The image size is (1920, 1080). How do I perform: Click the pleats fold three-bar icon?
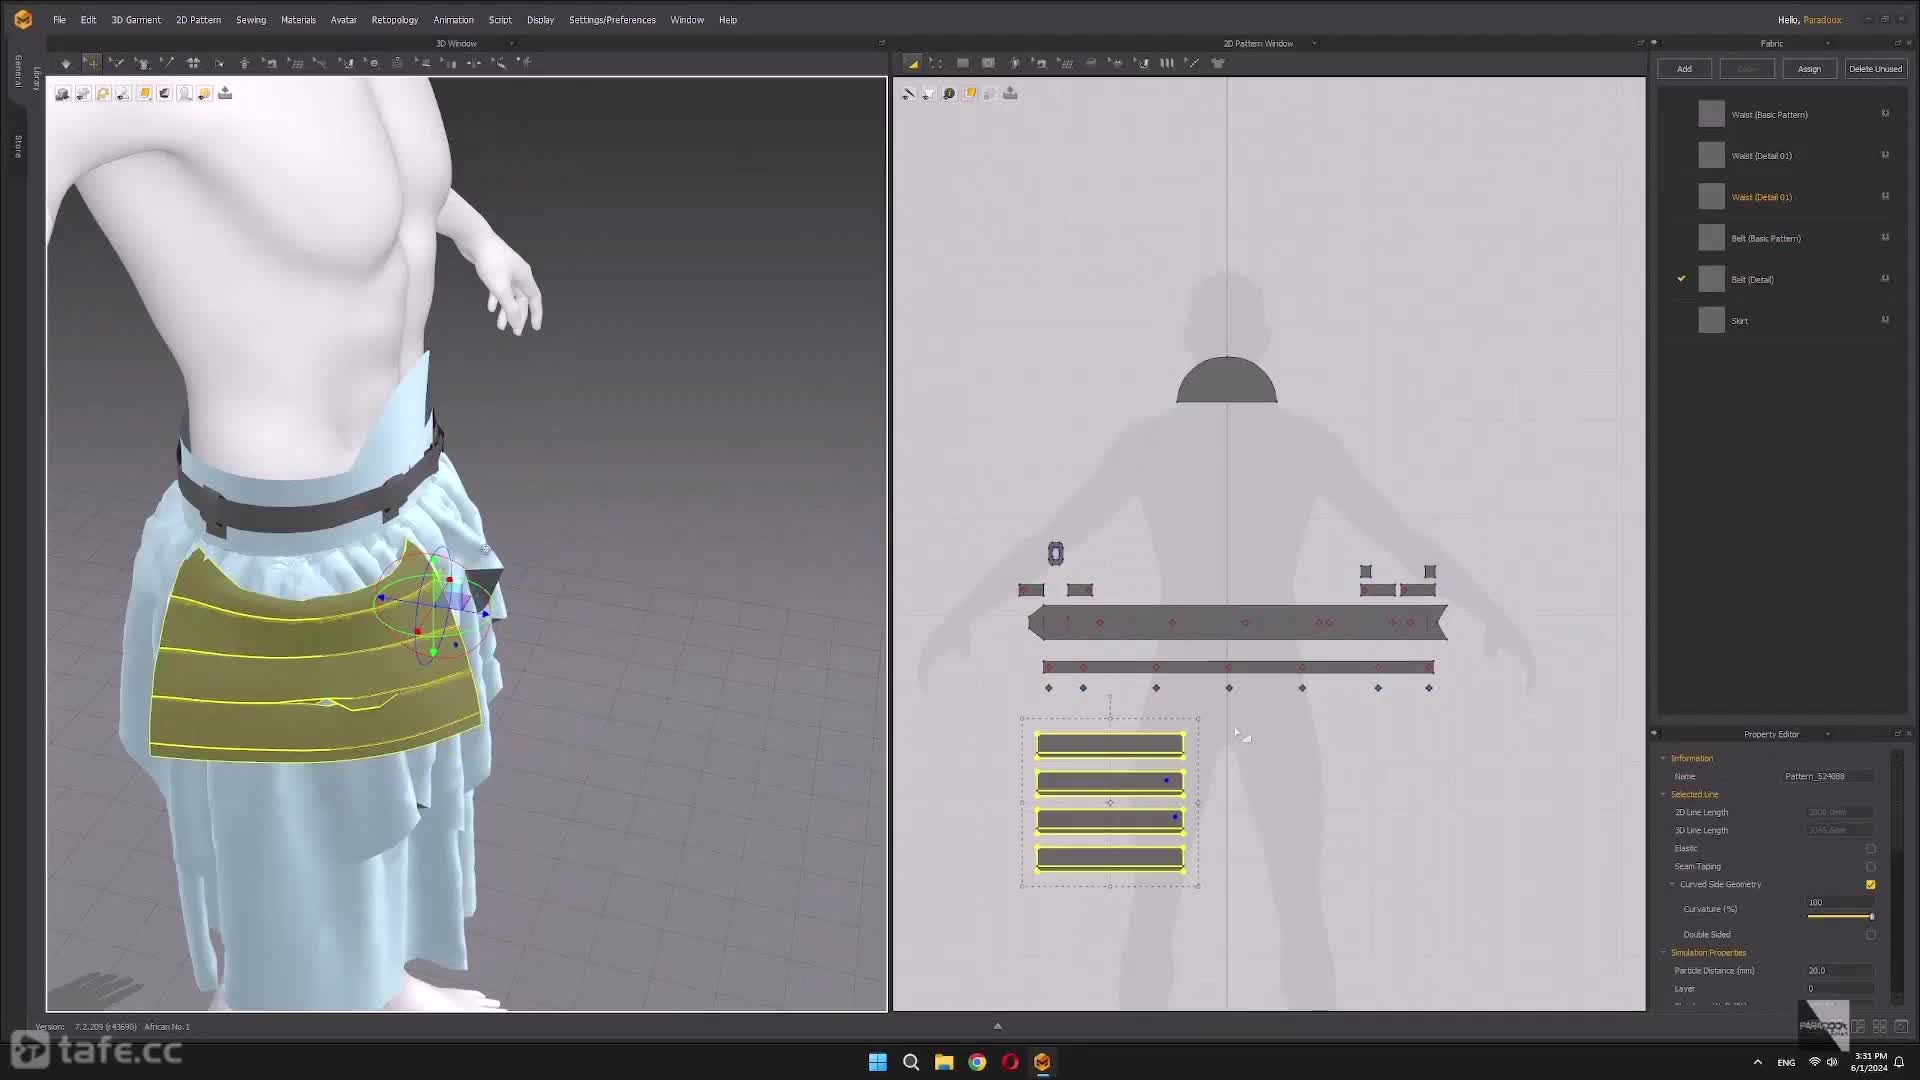click(x=1167, y=63)
